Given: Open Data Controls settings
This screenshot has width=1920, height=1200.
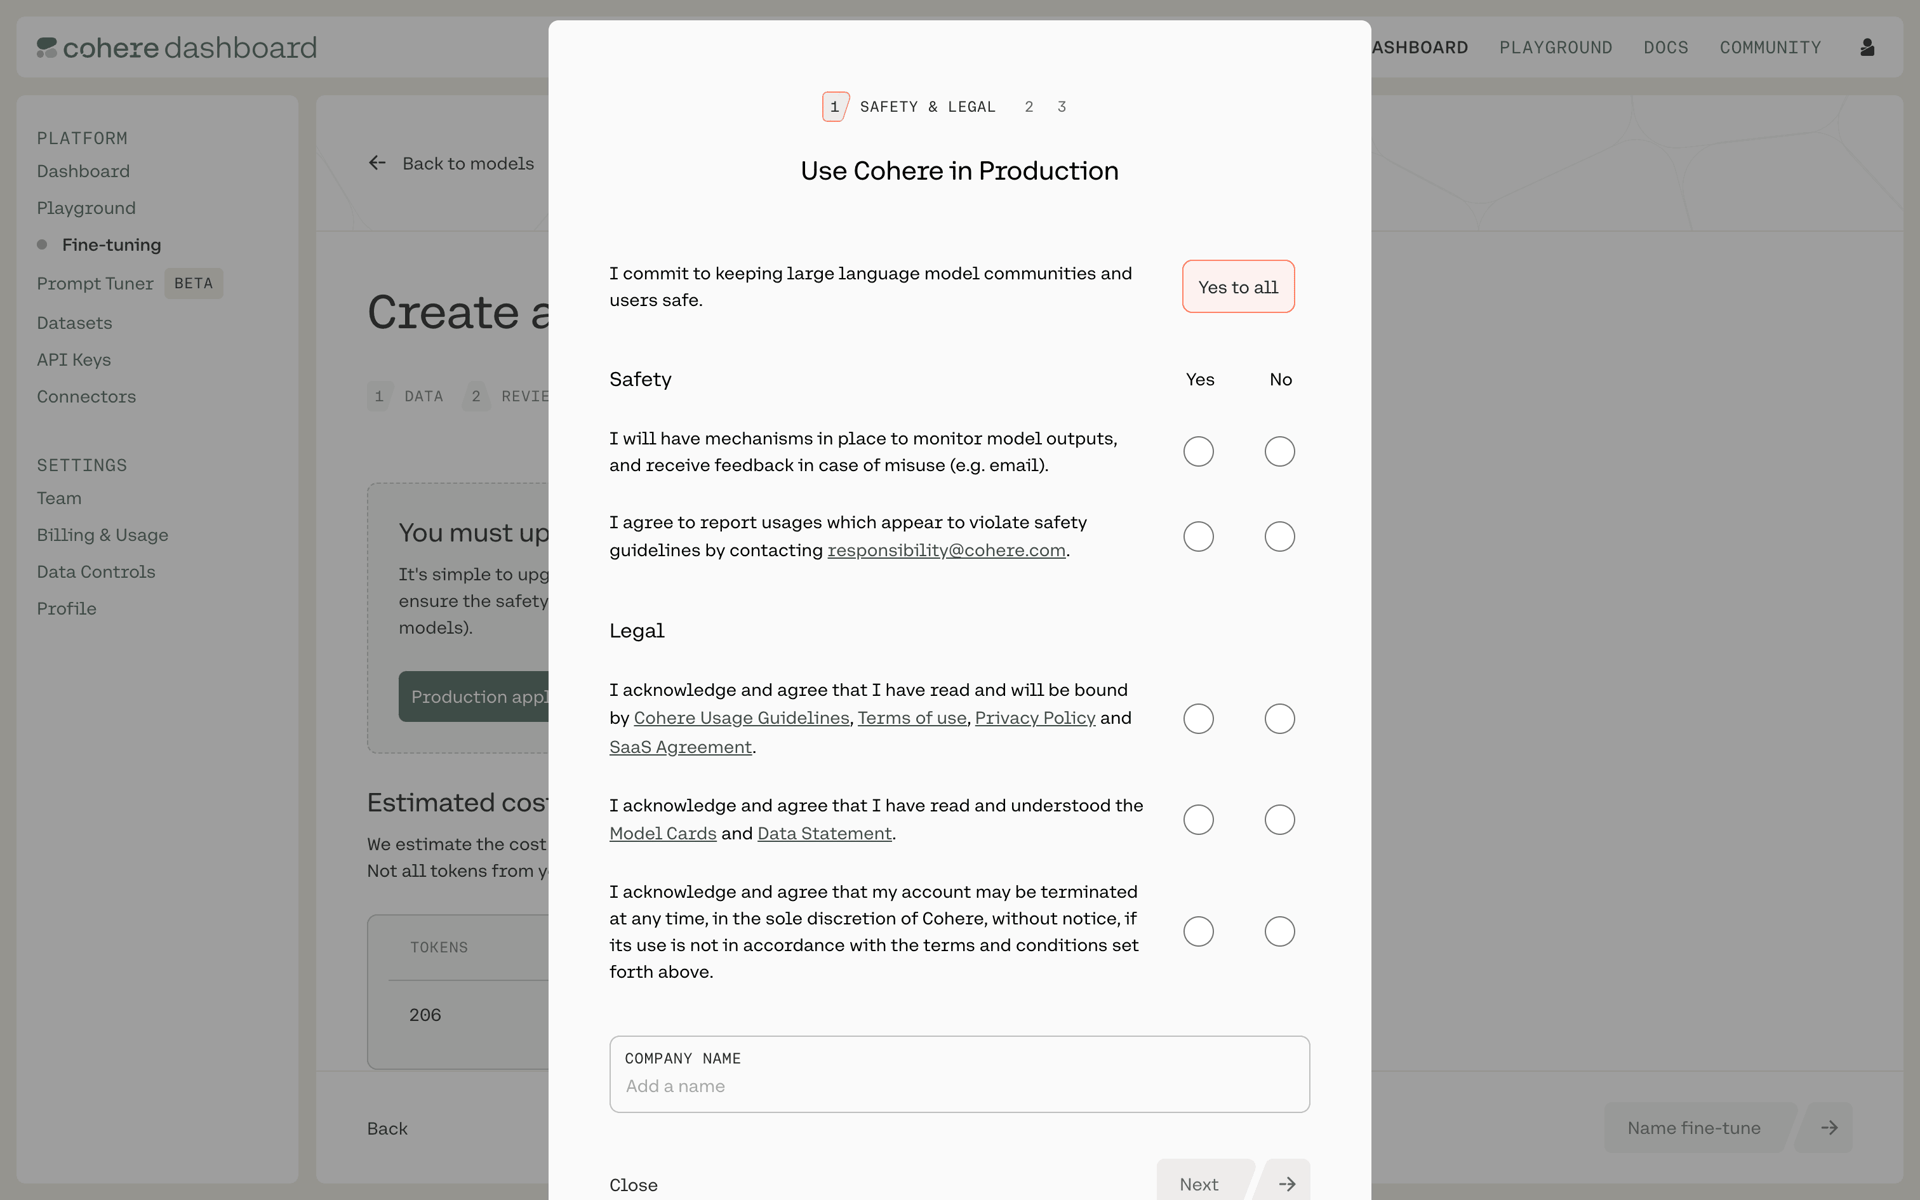Looking at the screenshot, I should 96,572.
